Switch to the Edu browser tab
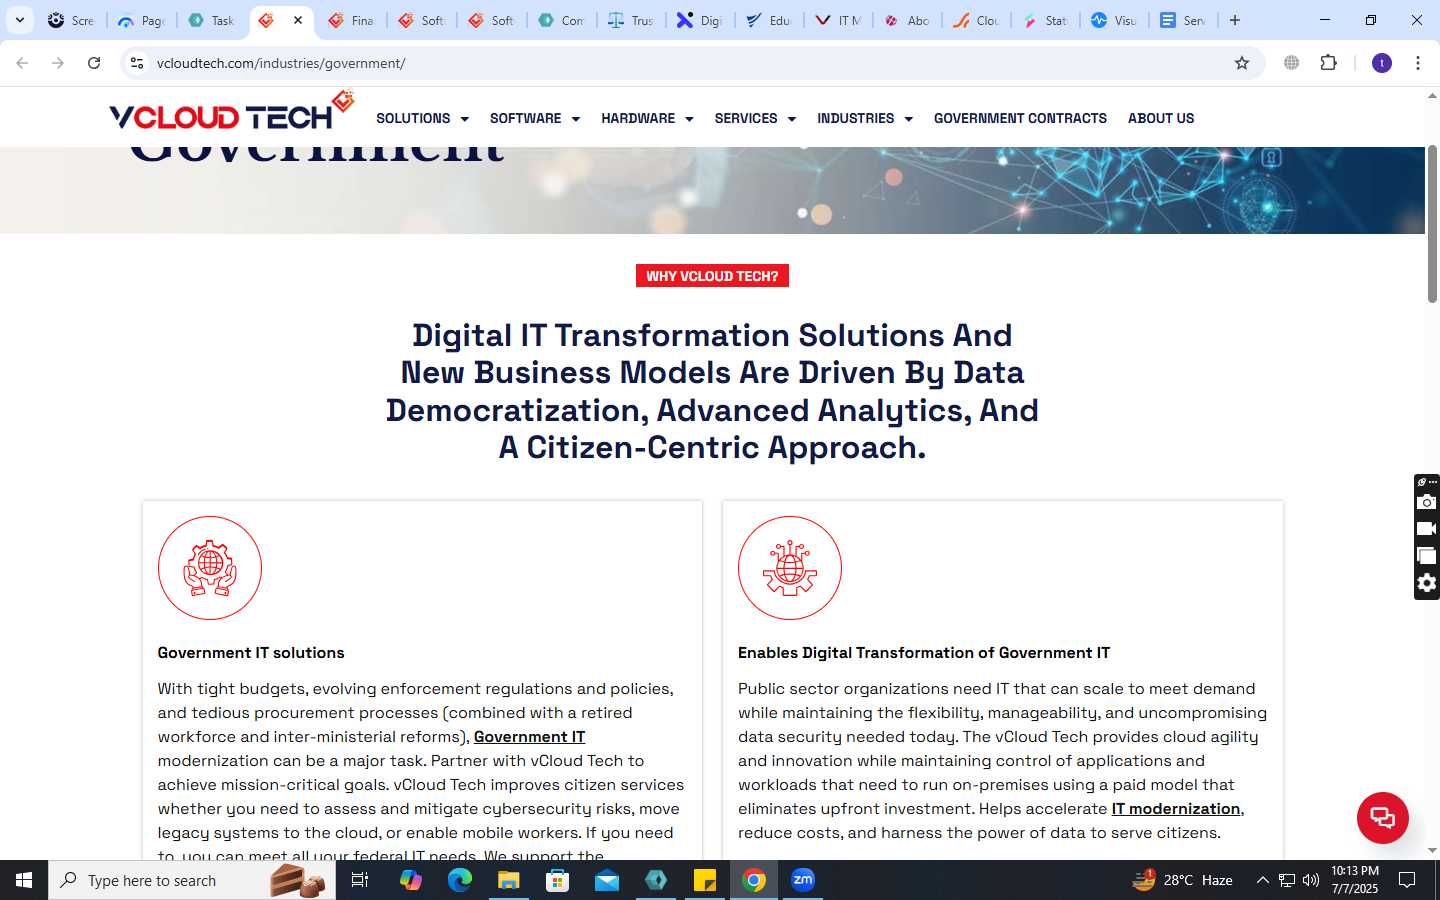The image size is (1440, 900). pyautogui.click(x=769, y=20)
